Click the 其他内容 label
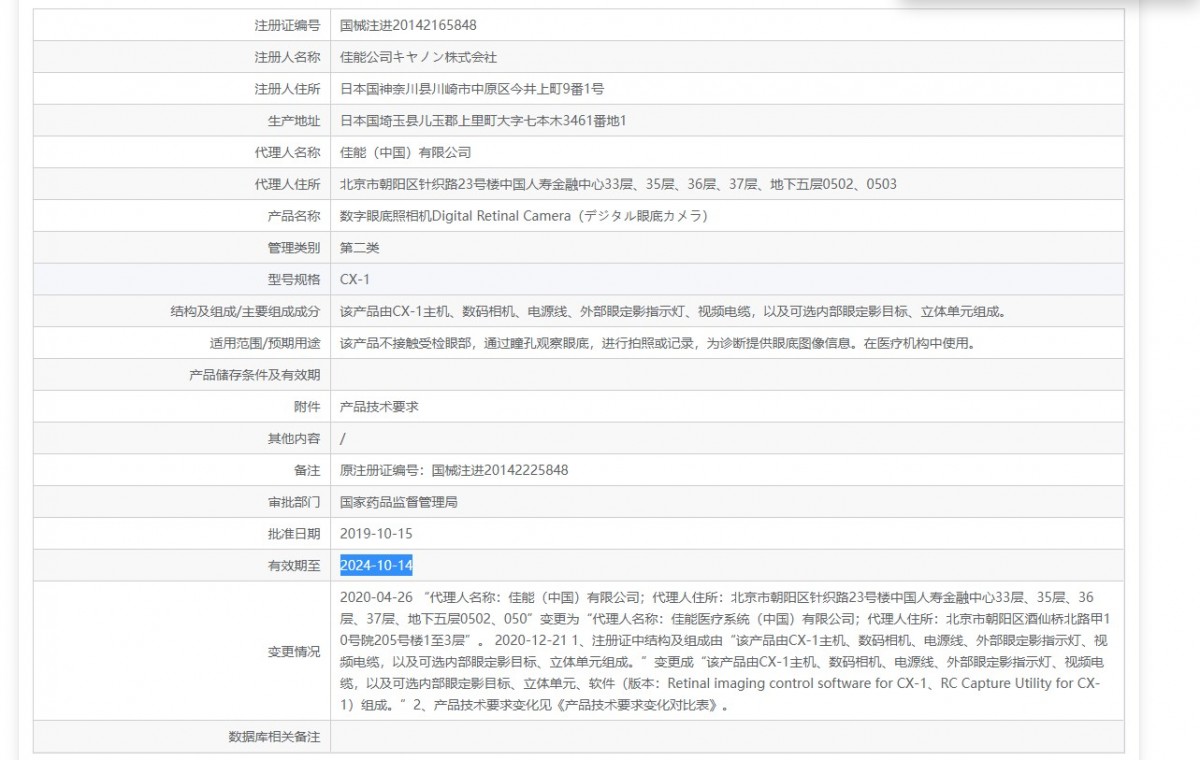Viewport: 1200px width, 760px height. click(294, 438)
